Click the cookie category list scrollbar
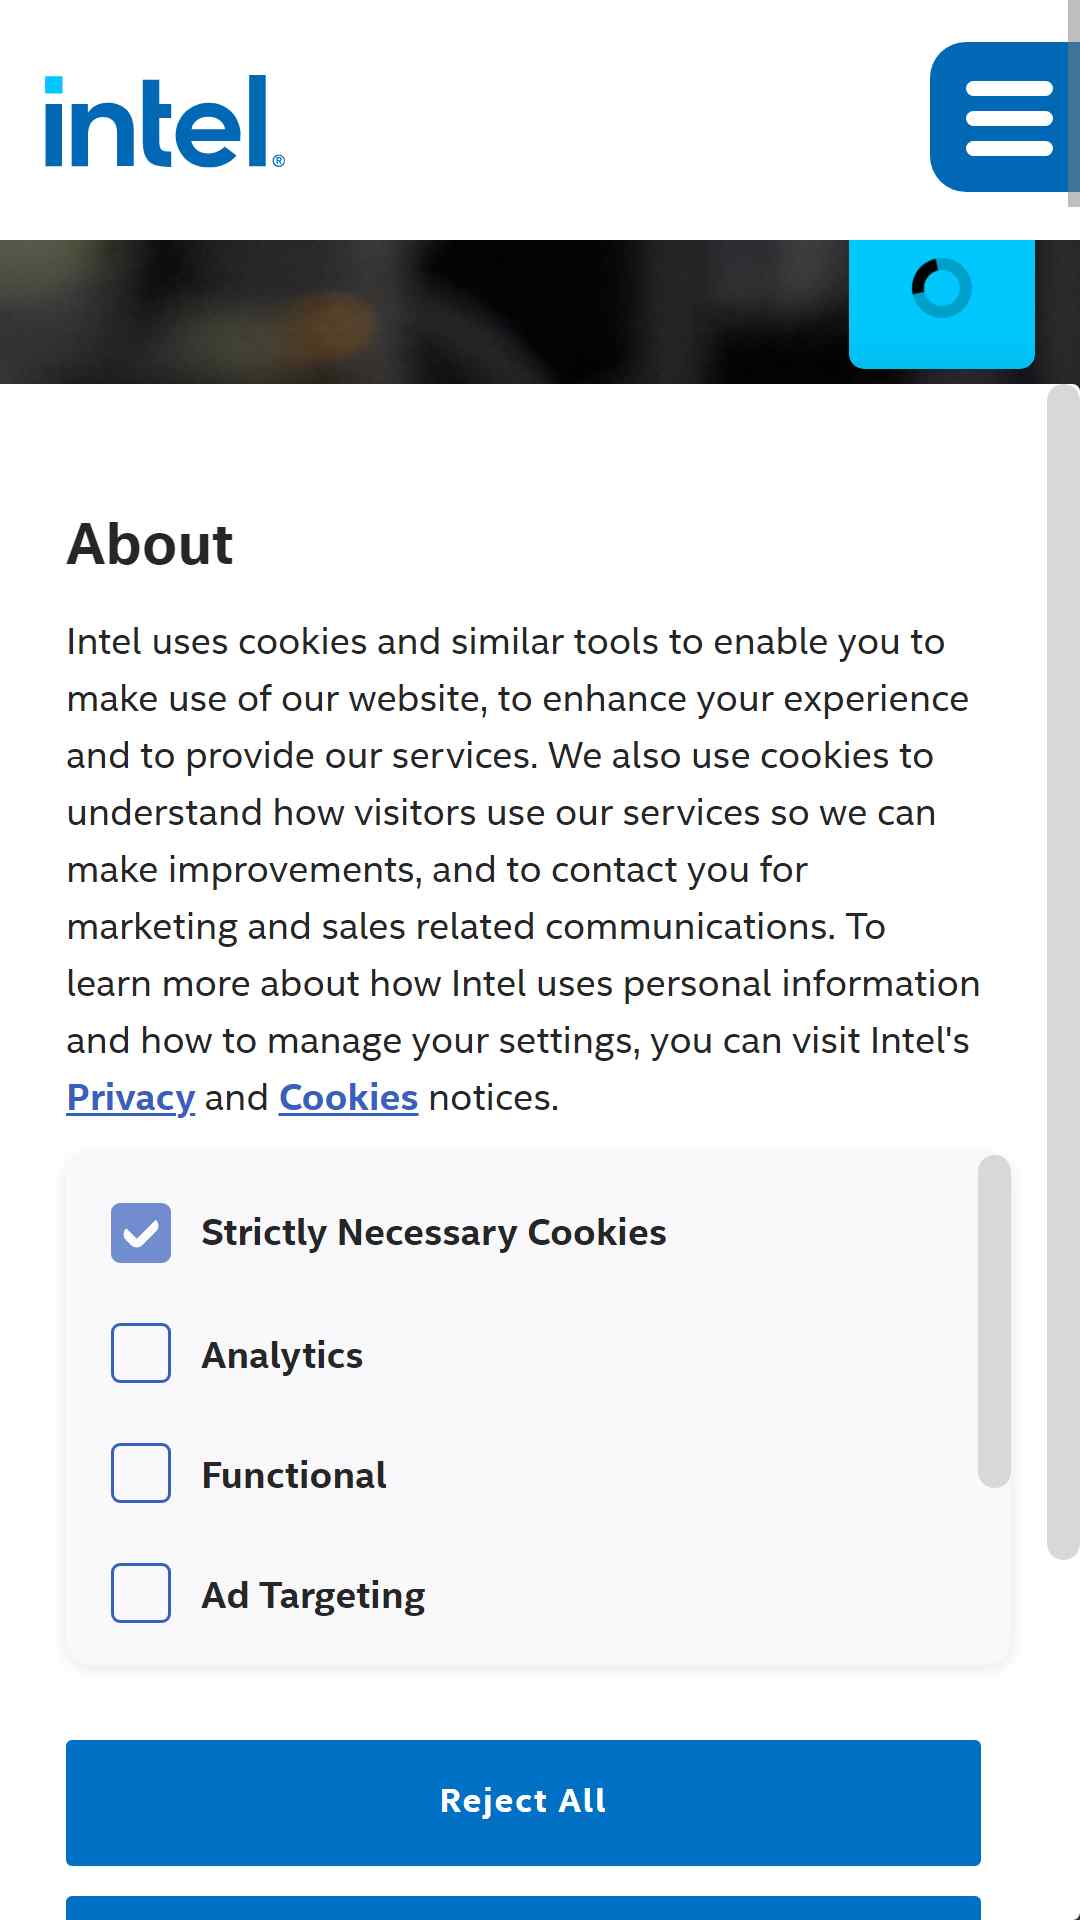The image size is (1080, 1920). pos(994,1322)
